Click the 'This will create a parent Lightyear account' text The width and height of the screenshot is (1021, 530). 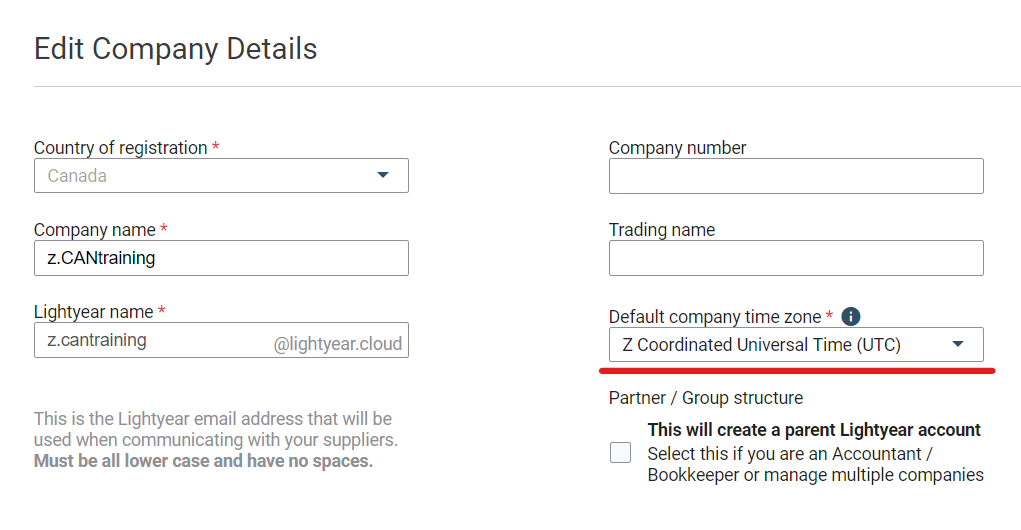point(813,430)
